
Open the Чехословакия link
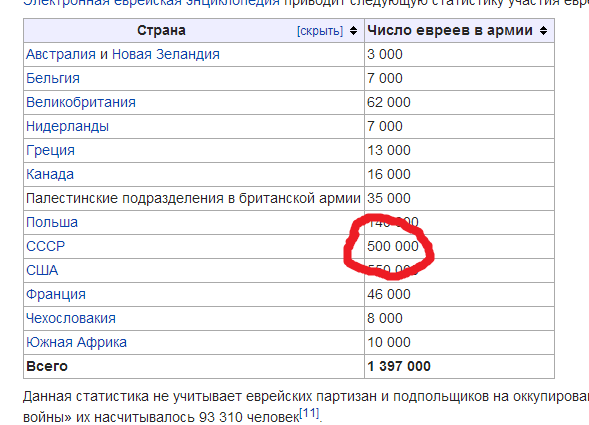point(71,318)
